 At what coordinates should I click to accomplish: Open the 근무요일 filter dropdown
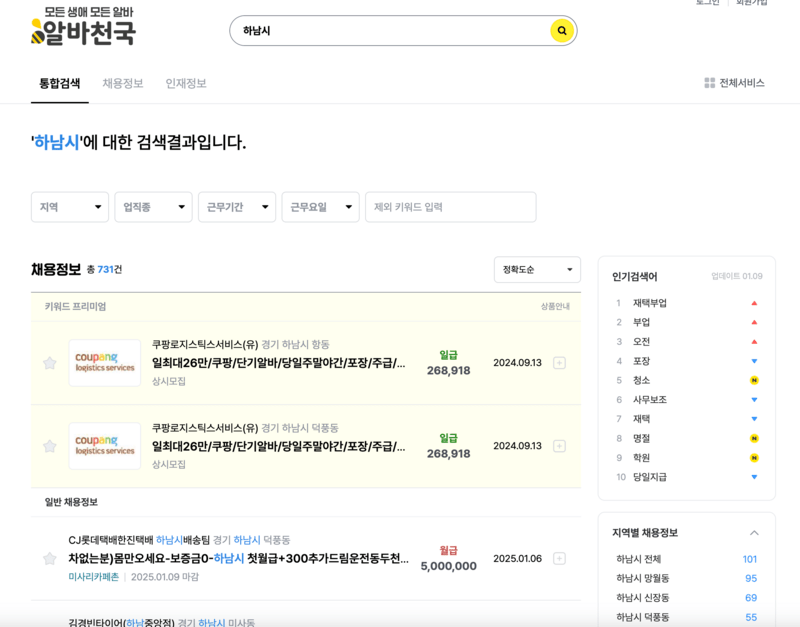323,207
